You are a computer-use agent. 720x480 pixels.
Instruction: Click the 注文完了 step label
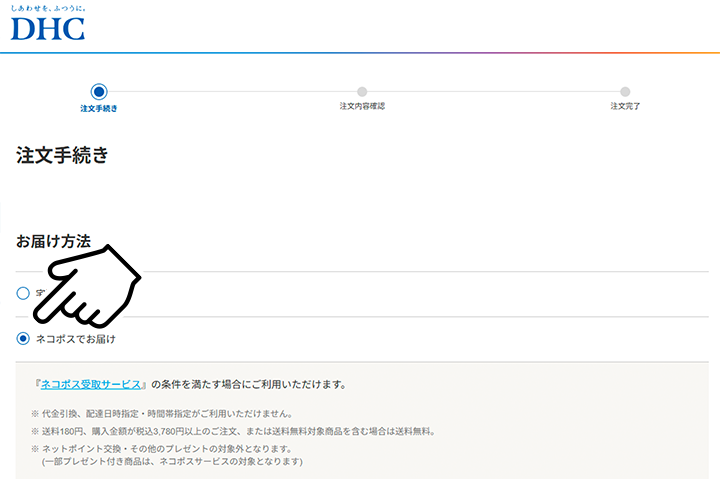pos(625,106)
